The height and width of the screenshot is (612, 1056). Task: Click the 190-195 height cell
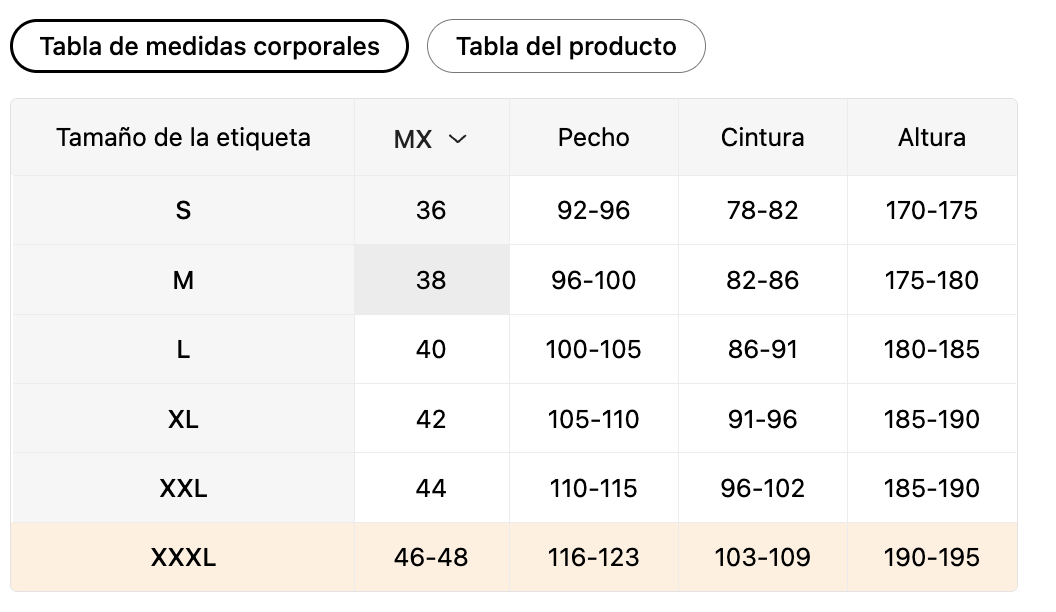tap(932, 557)
